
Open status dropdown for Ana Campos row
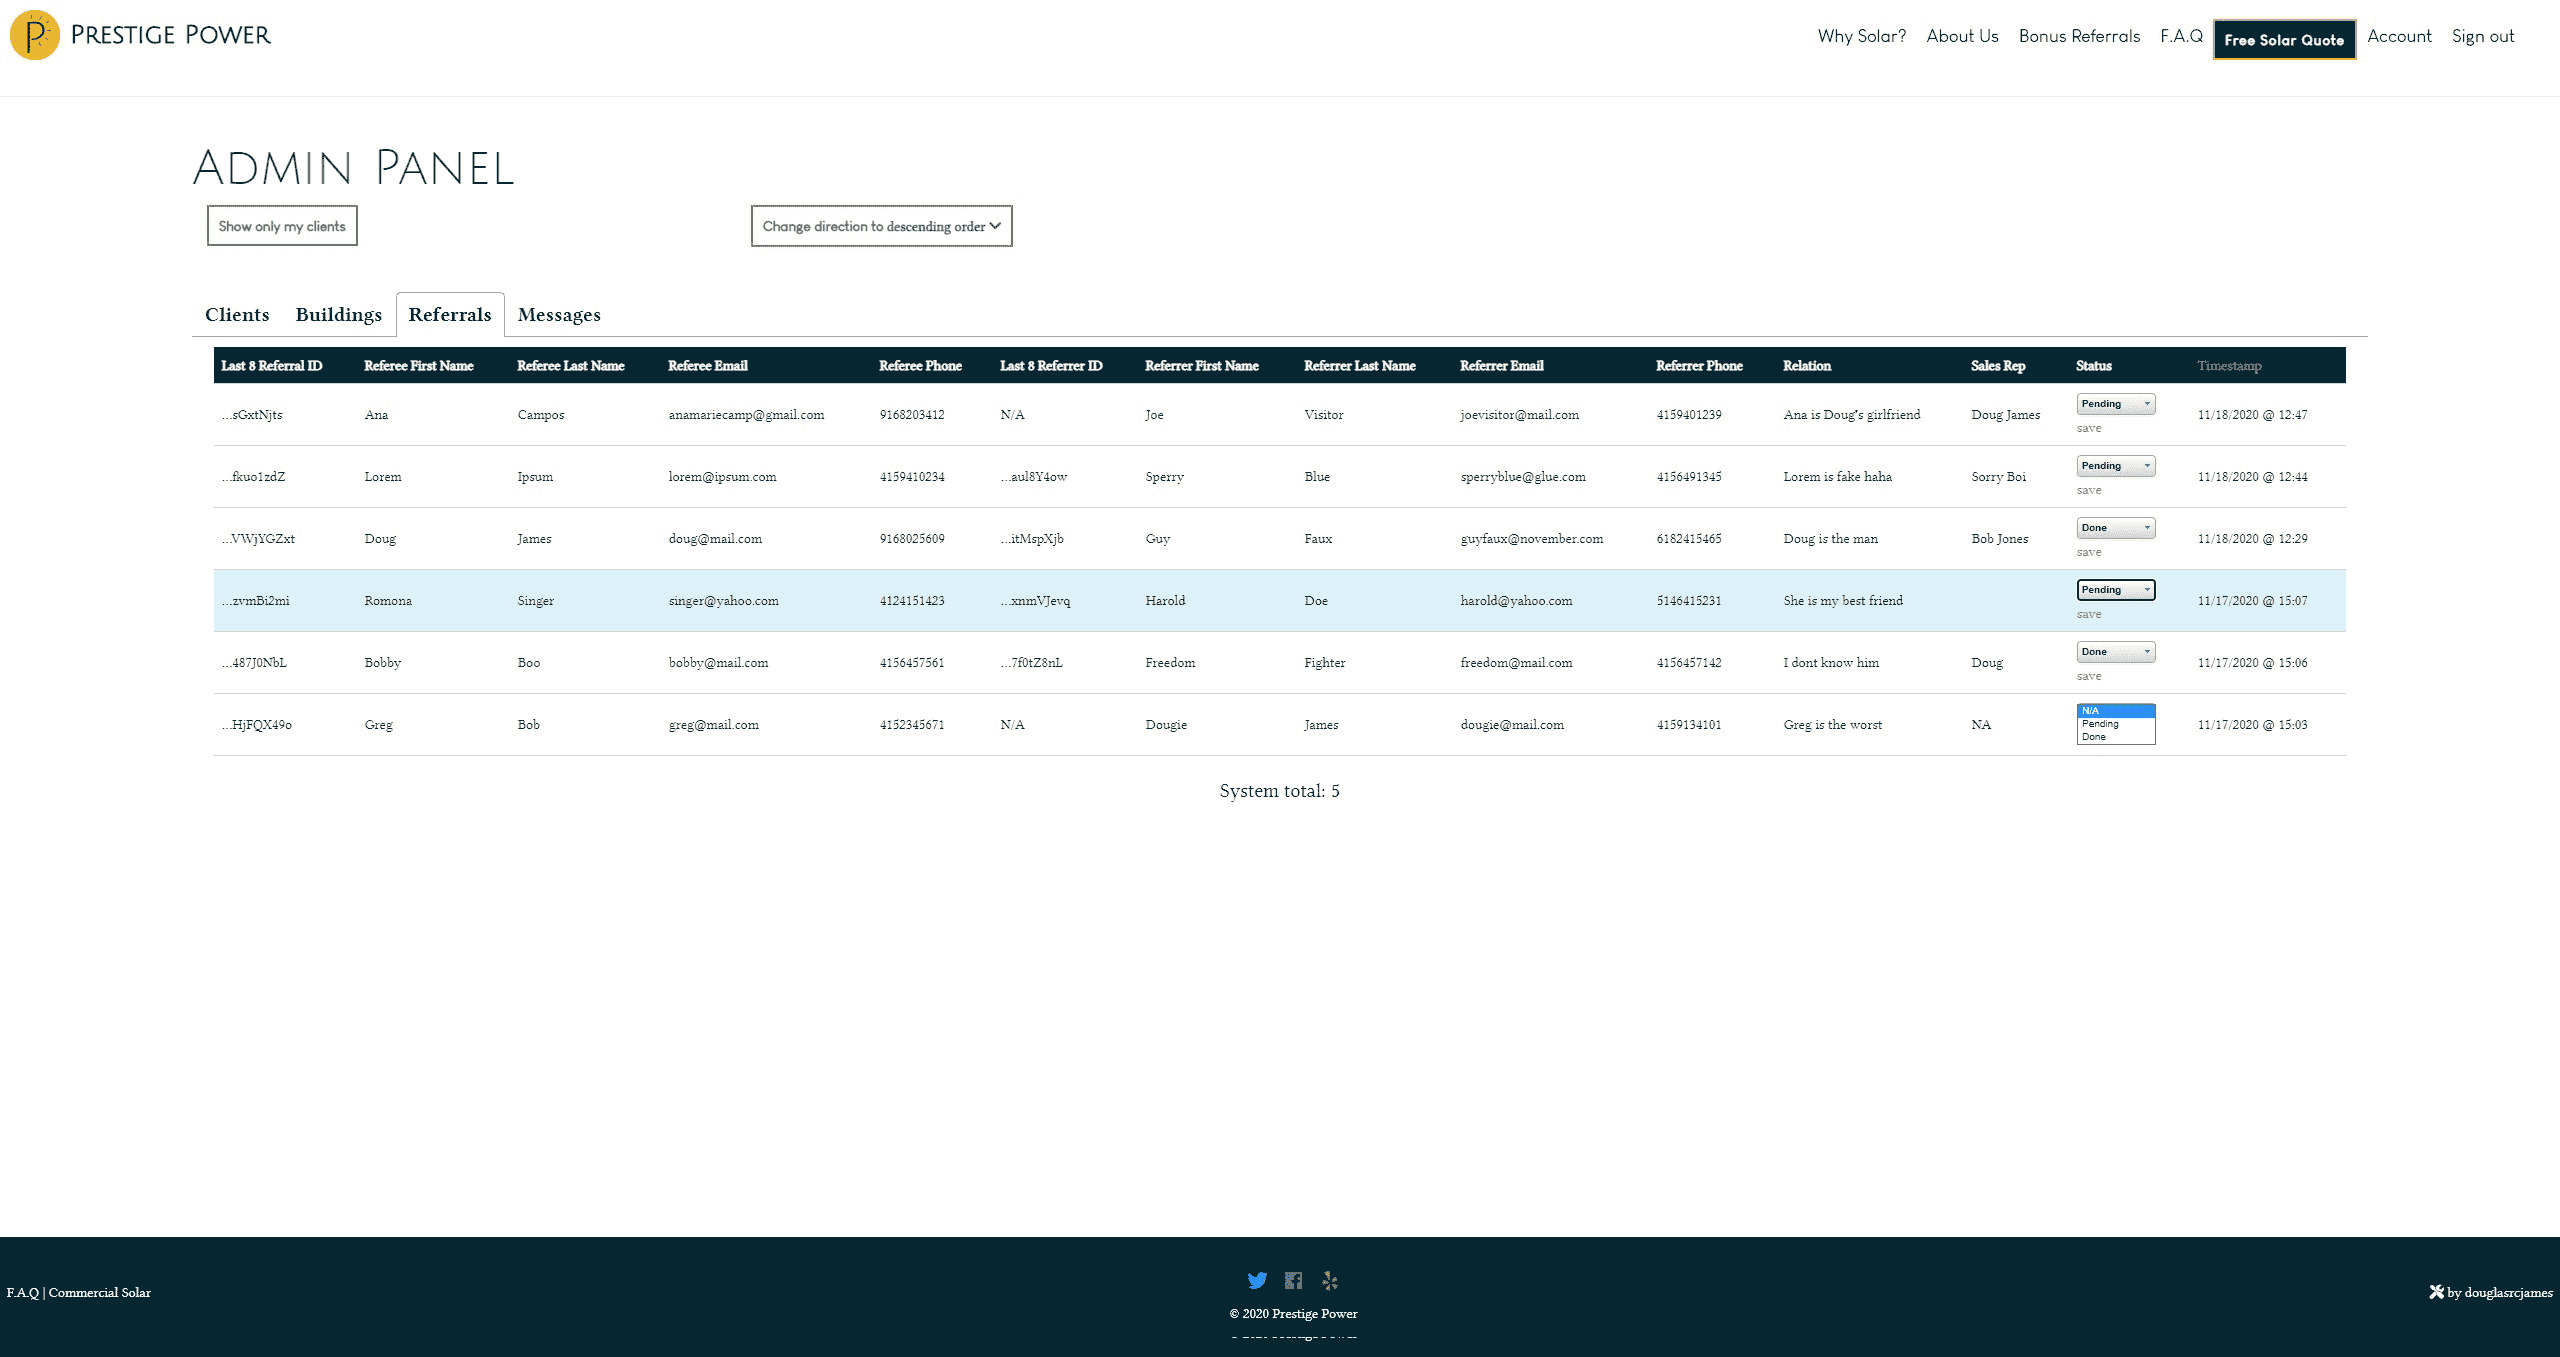[2116, 404]
